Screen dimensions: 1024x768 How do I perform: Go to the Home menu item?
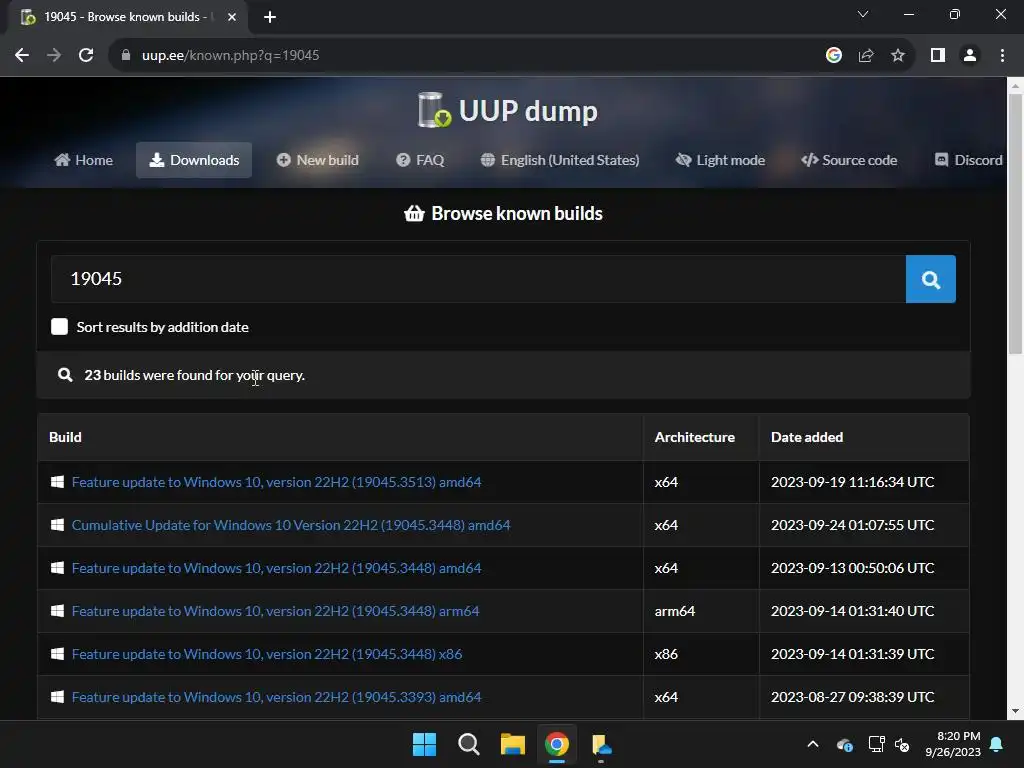coord(84,160)
